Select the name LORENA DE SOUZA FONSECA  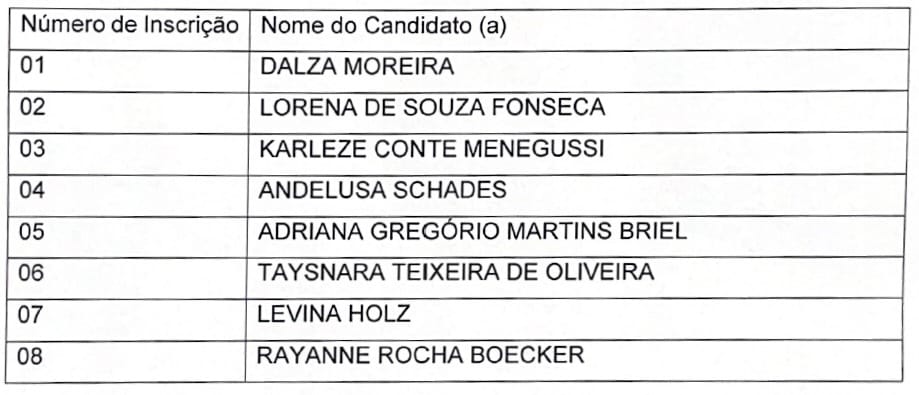(x=433, y=108)
